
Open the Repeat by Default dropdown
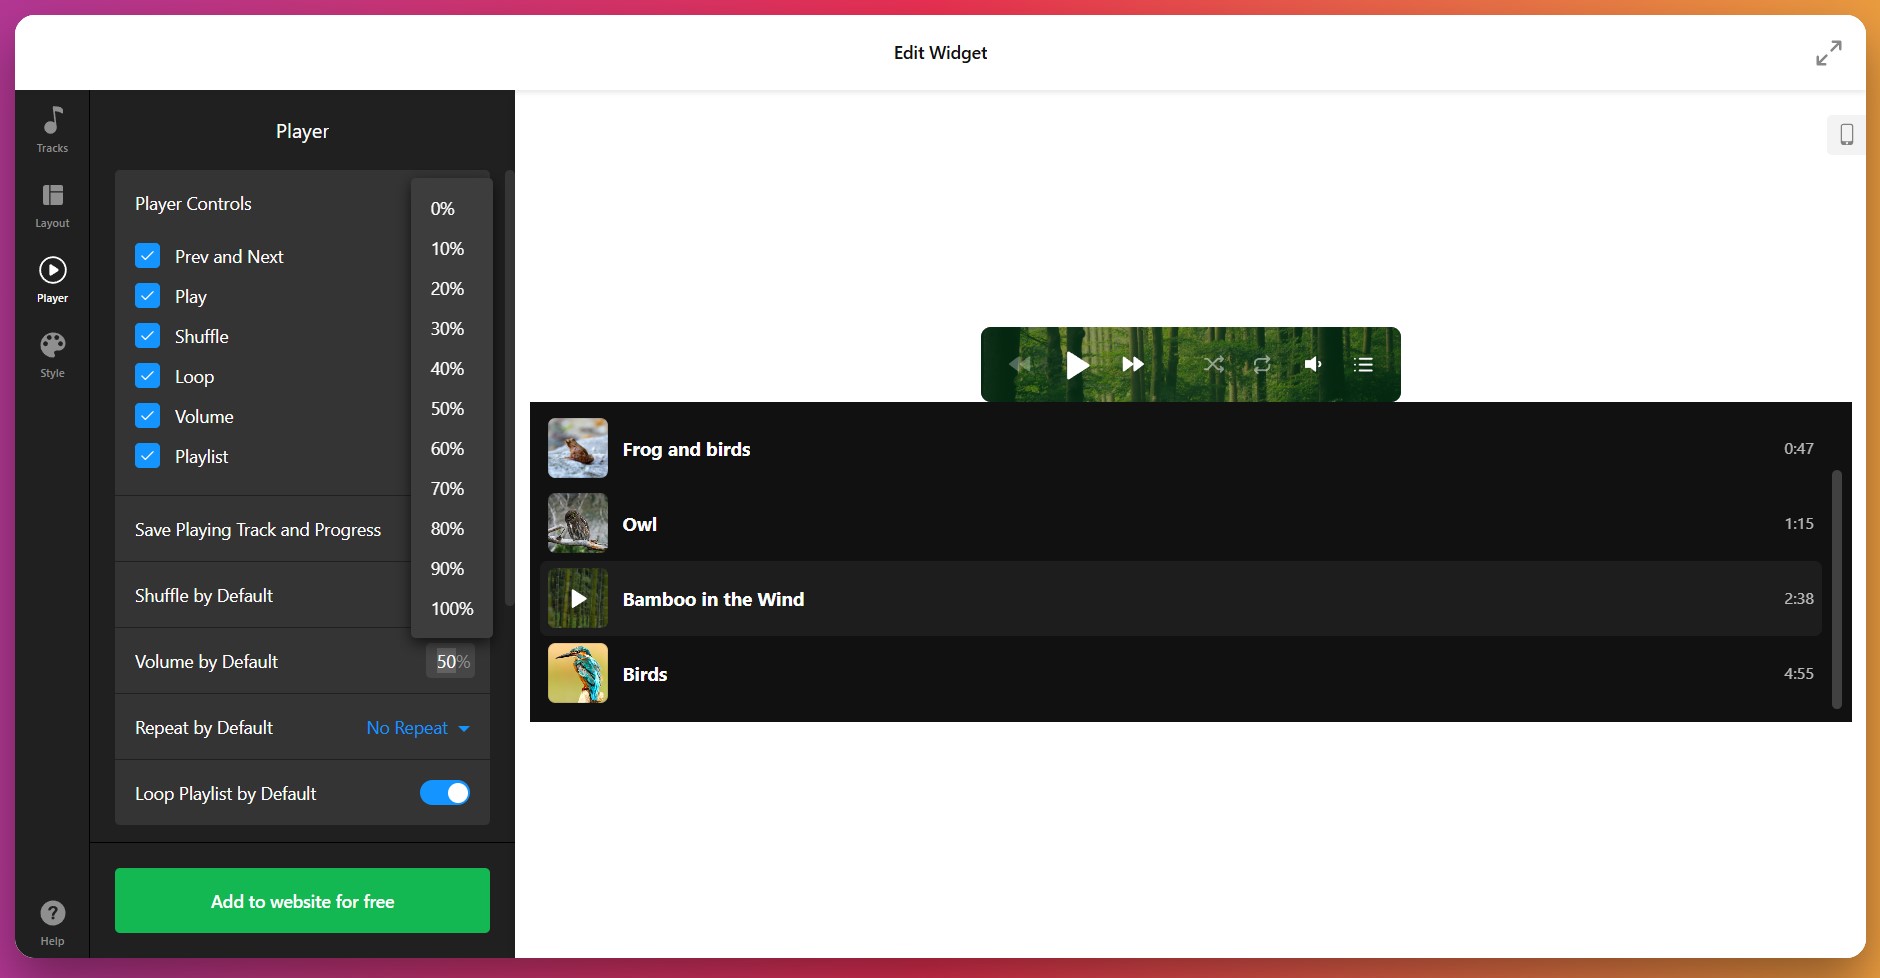416,727
